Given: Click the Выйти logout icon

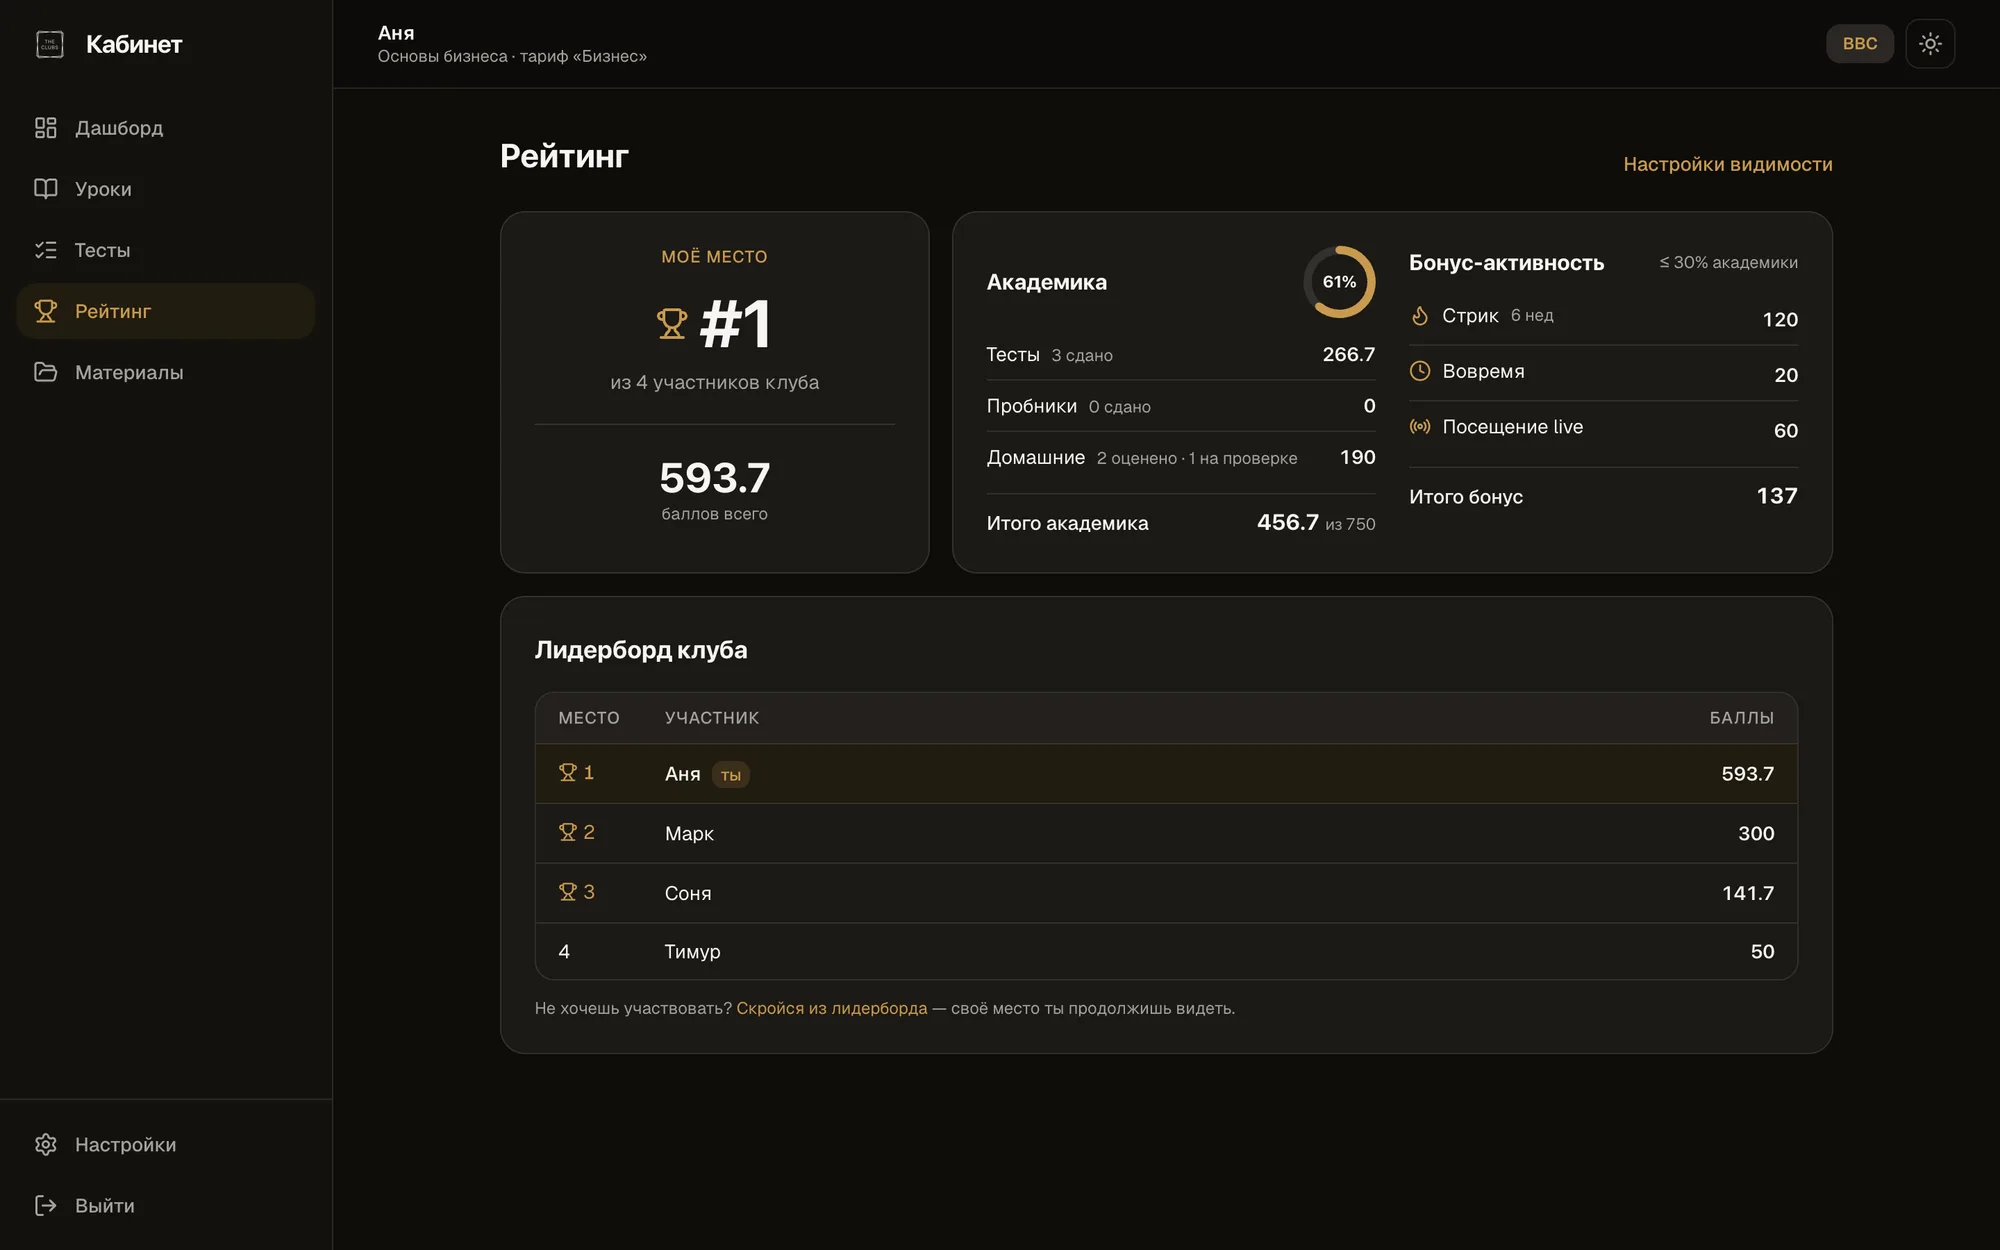Looking at the screenshot, I should 46,1205.
